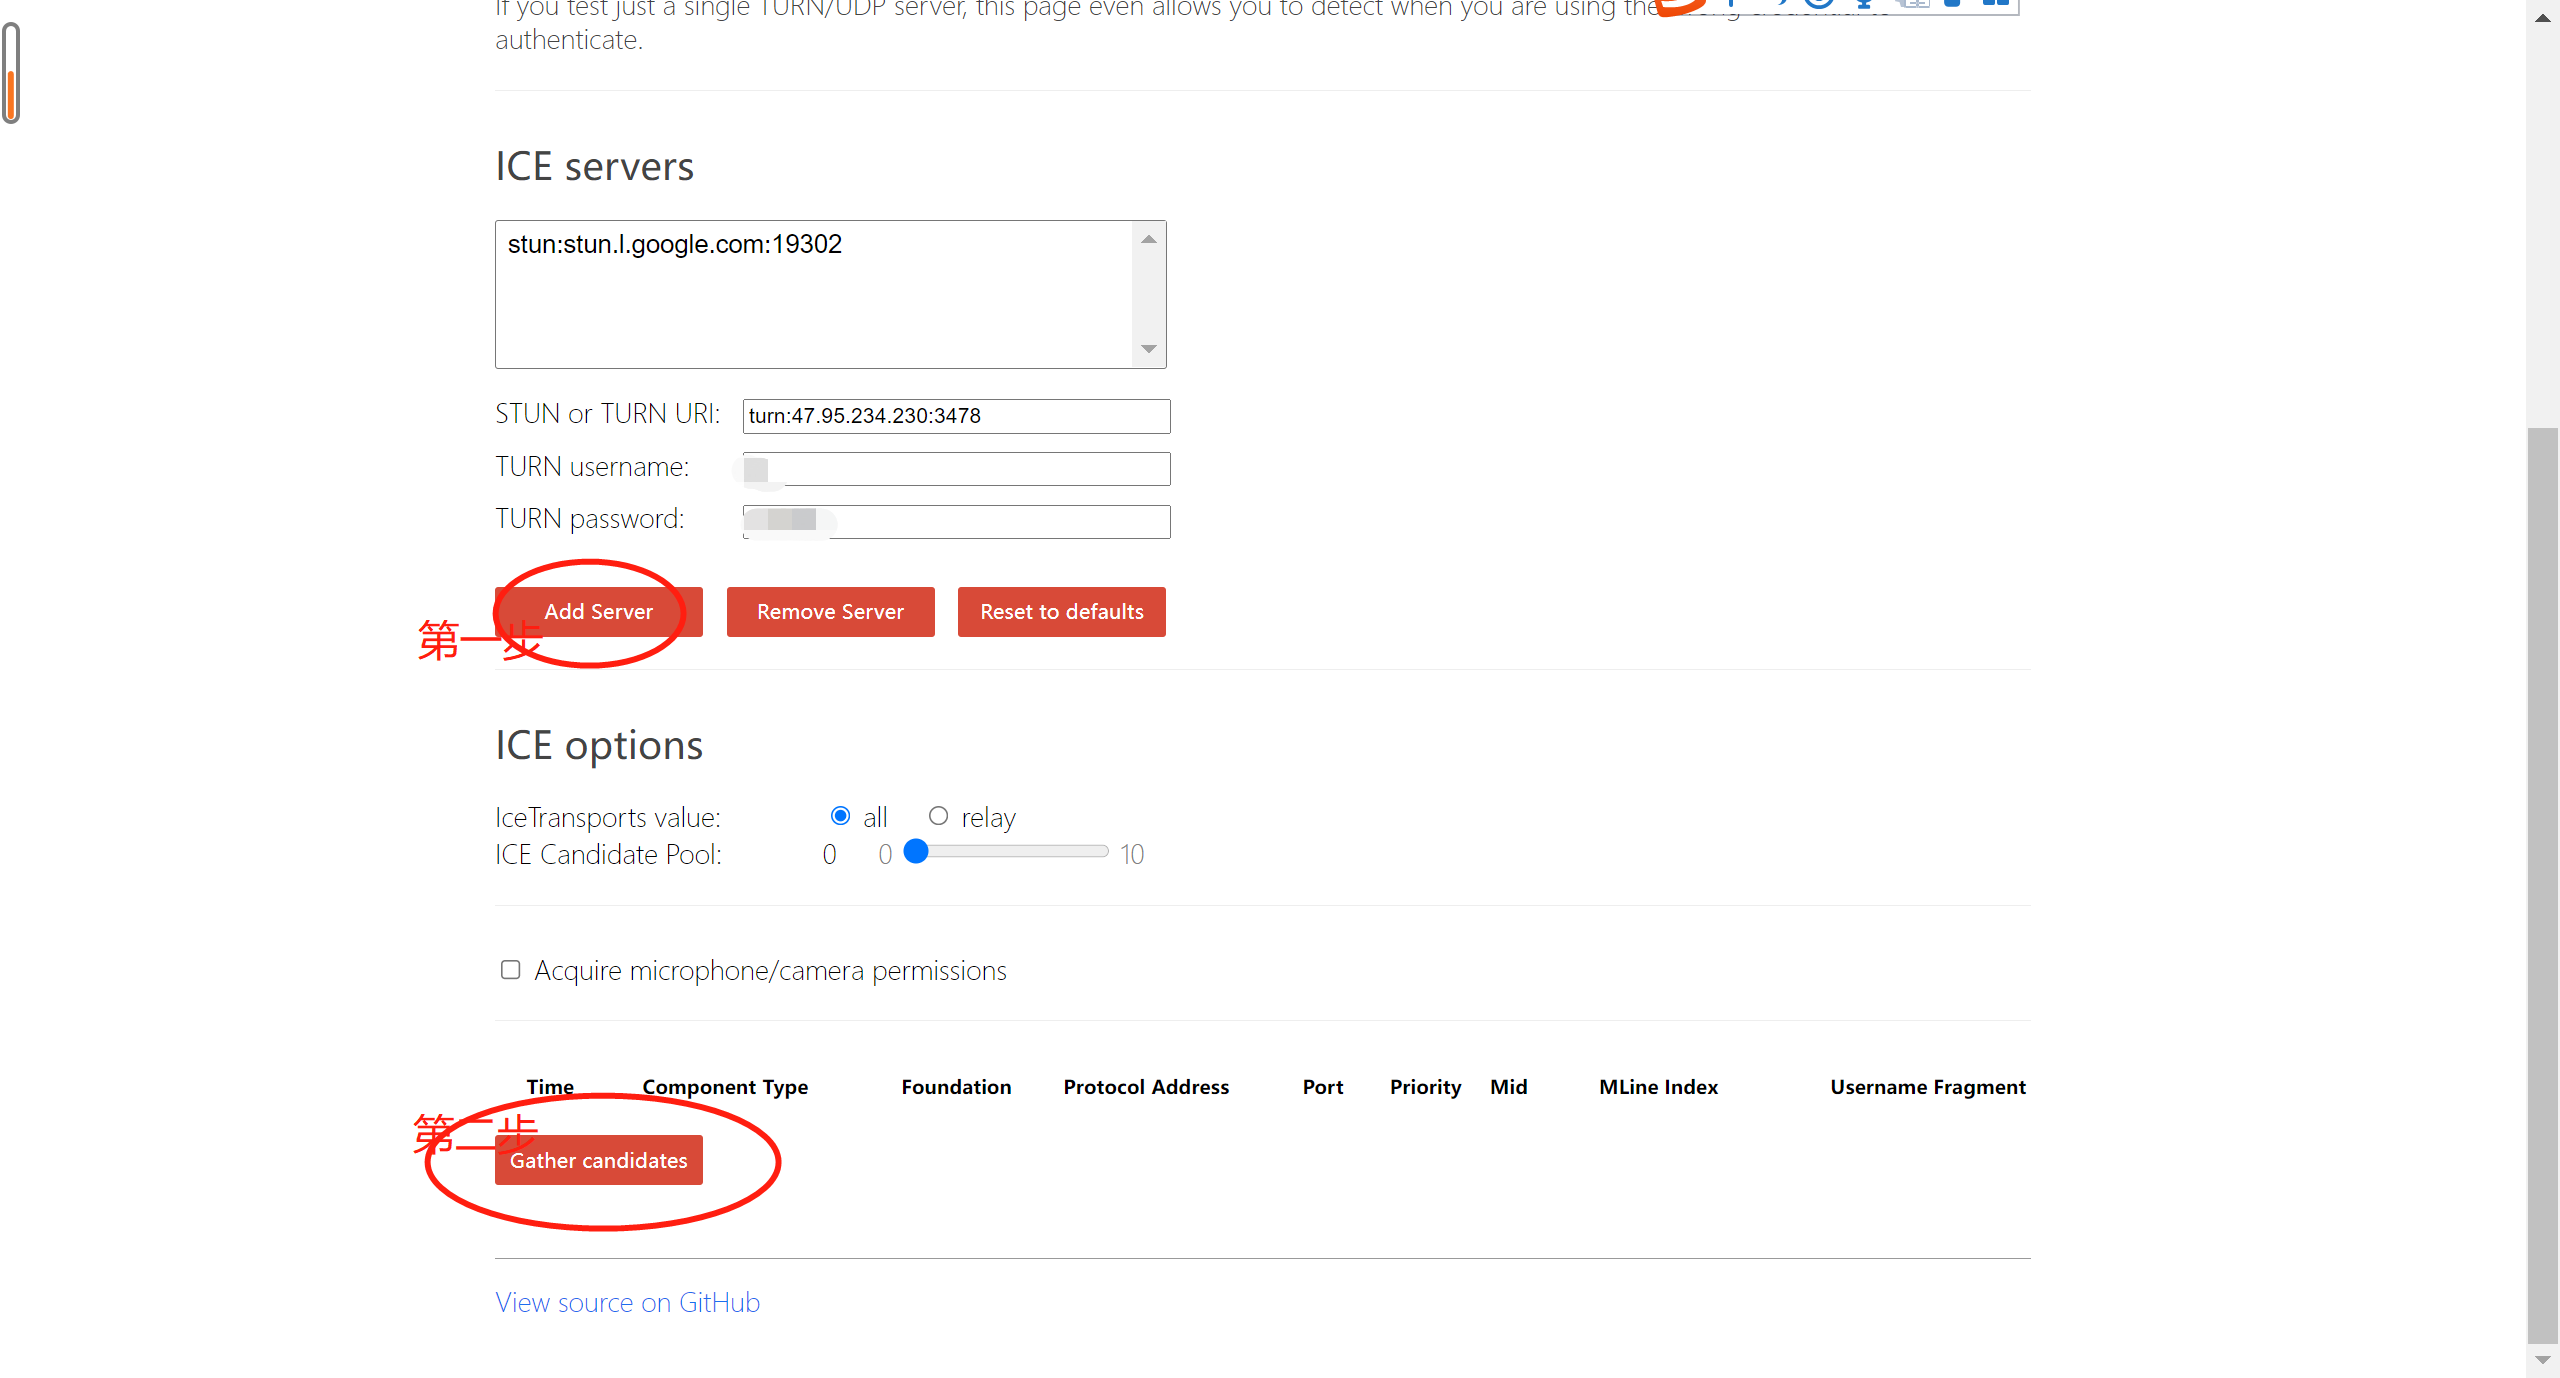2560x1378 pixels.
Task: Focus the TURN username field
Action: (955, 469)
